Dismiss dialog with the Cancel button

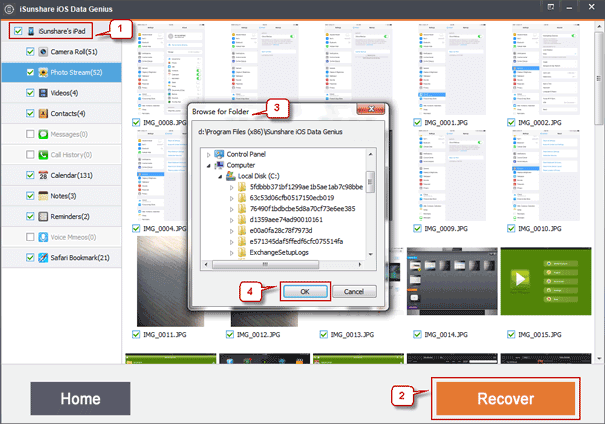pos(354,291)
